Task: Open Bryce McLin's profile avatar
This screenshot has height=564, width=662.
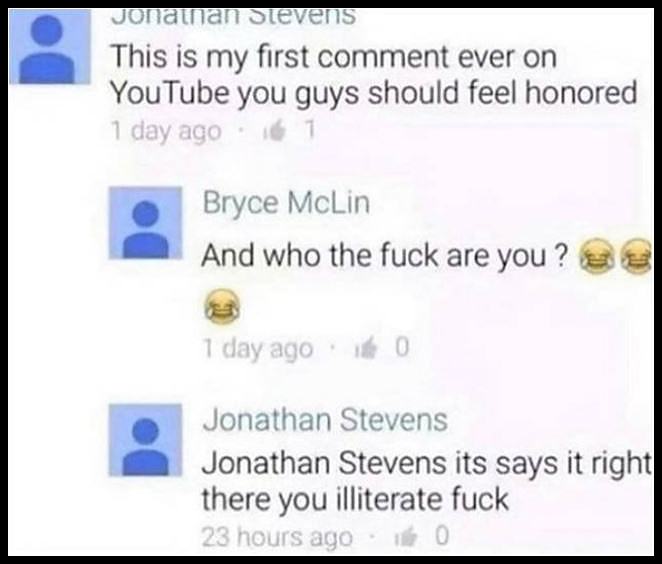Action: coord(145,223)
